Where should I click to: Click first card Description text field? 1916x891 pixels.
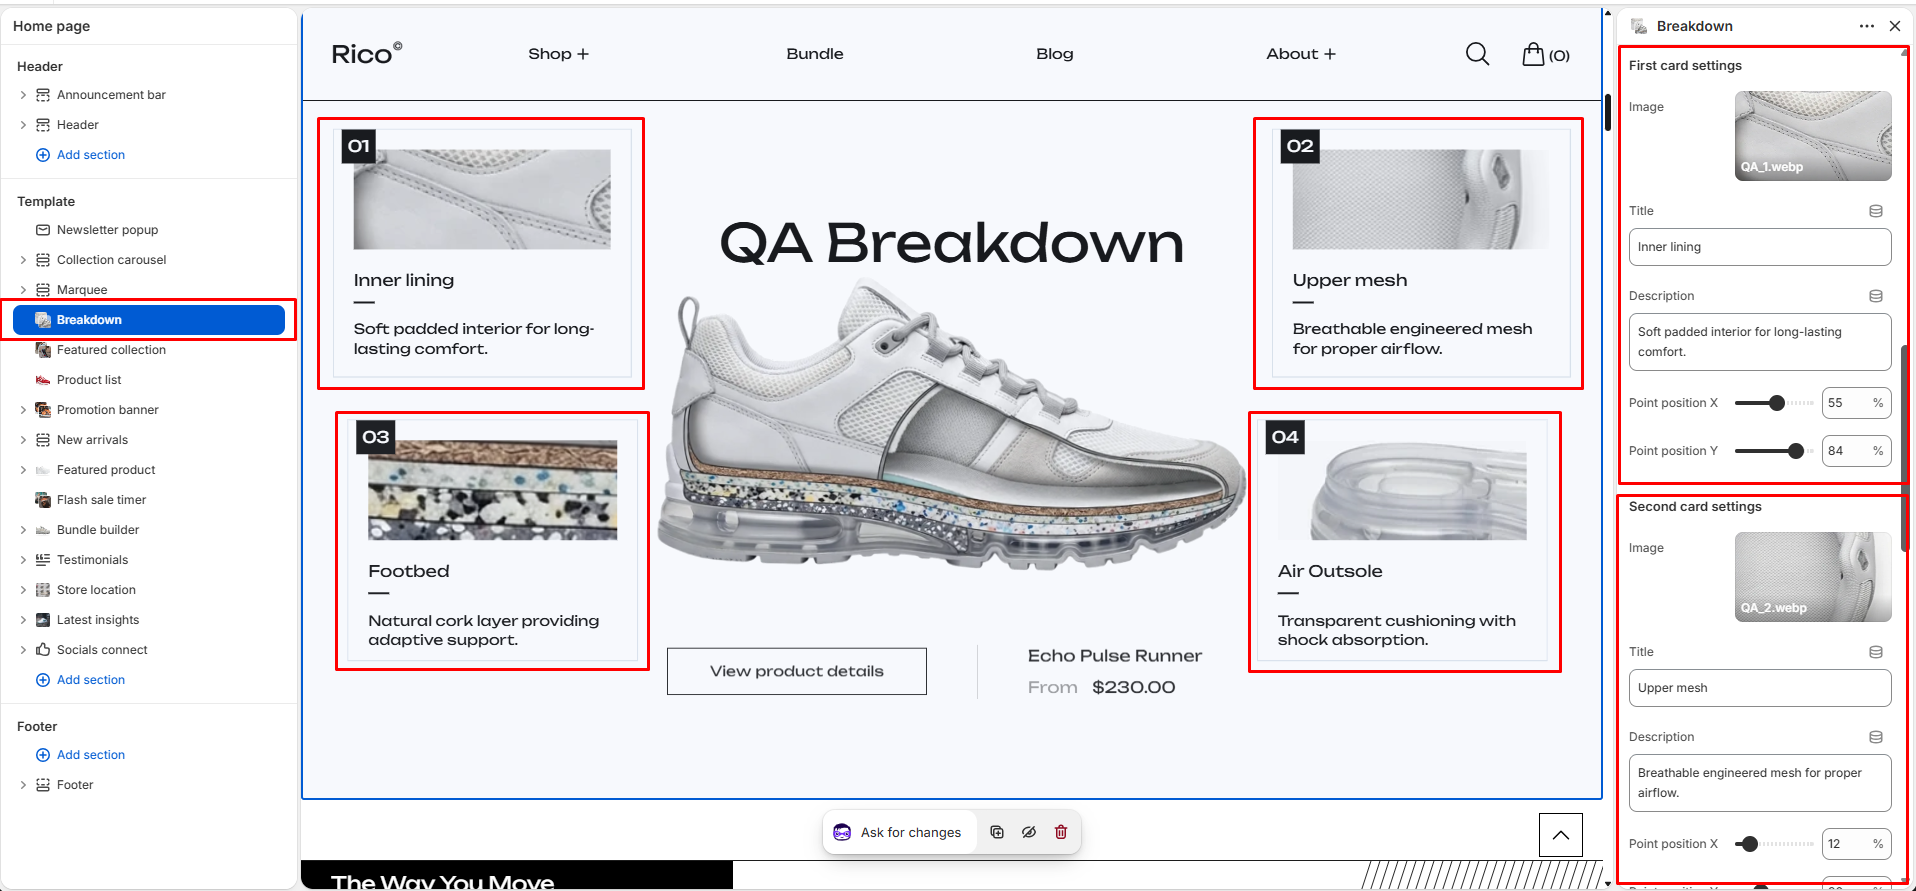coord(1760,342)
